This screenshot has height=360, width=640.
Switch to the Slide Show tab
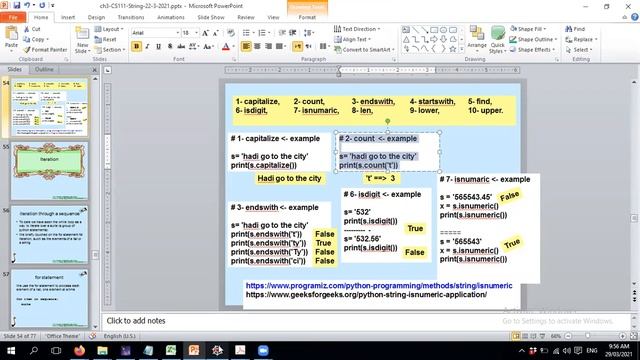pyautogui.click(x=211, y=17)
